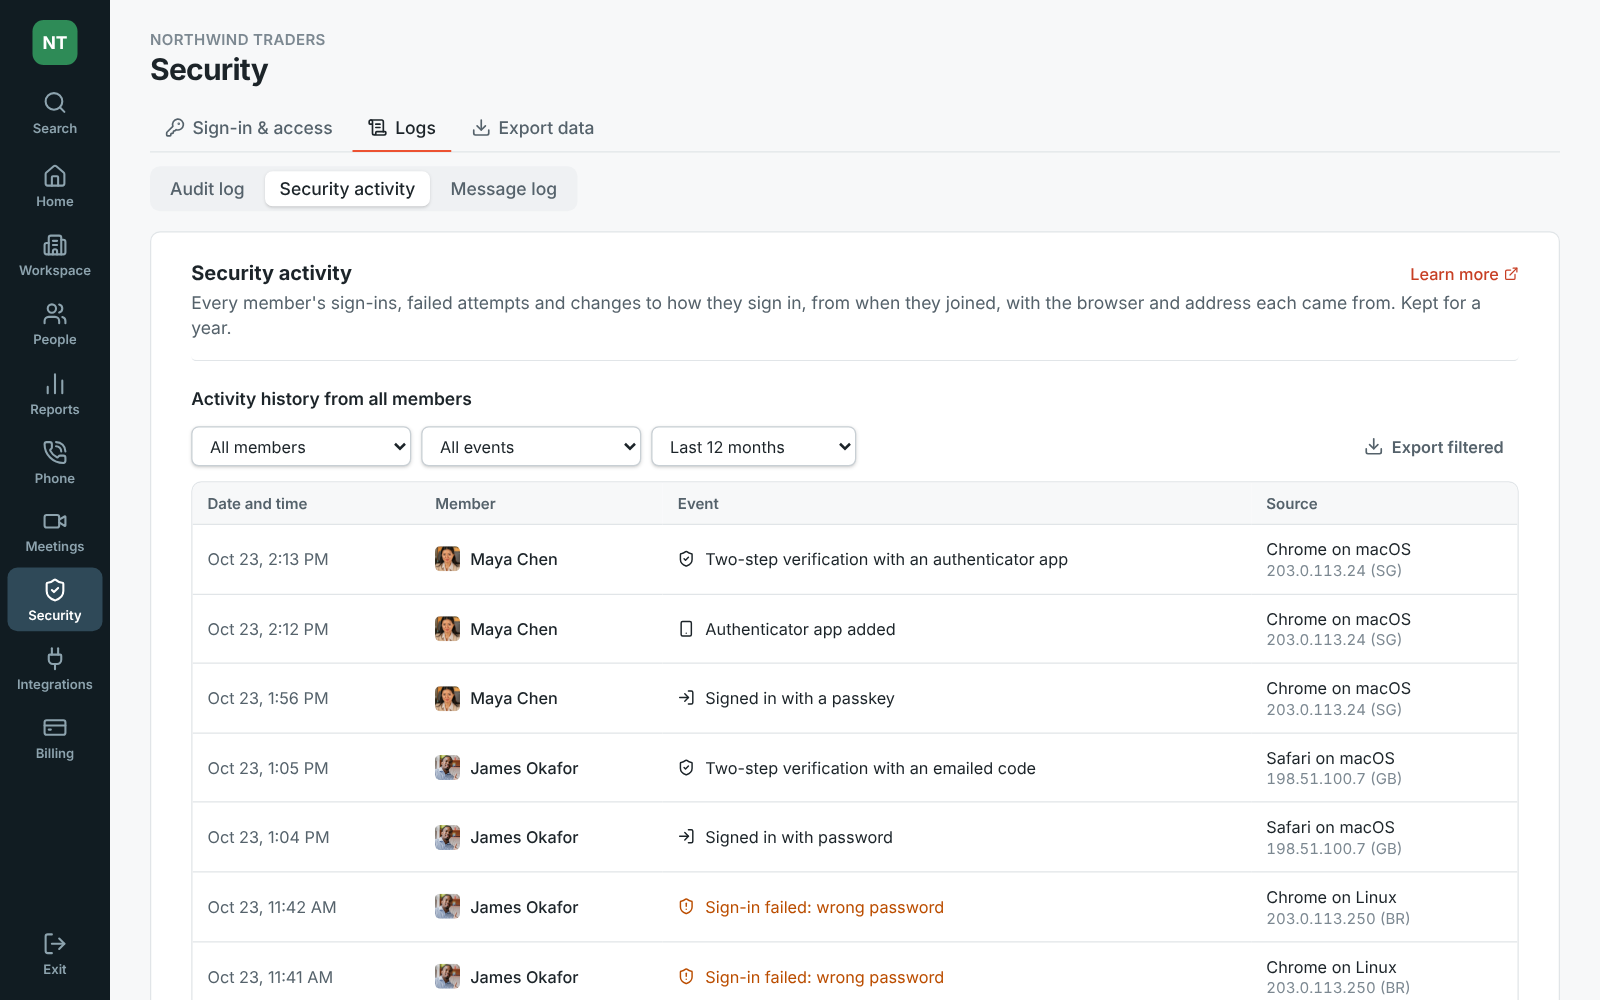The image size is (1600, 1000).
Task: Switch to Sign-in & access tab
Action: click(249, 128)
